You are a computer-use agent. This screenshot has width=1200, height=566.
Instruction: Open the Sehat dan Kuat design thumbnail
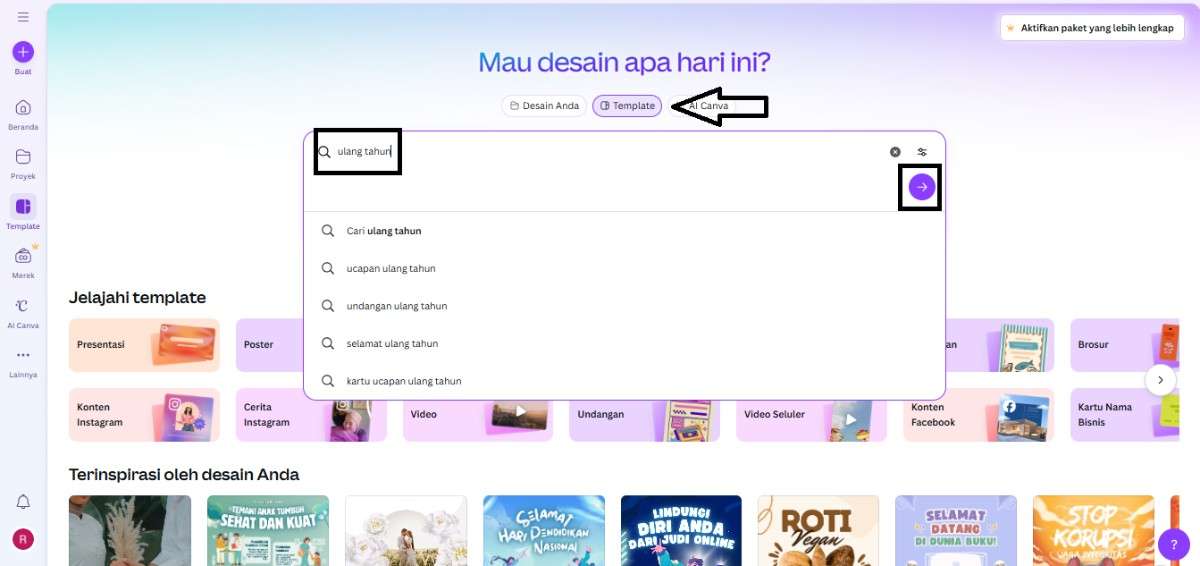[x=268, y=530]
